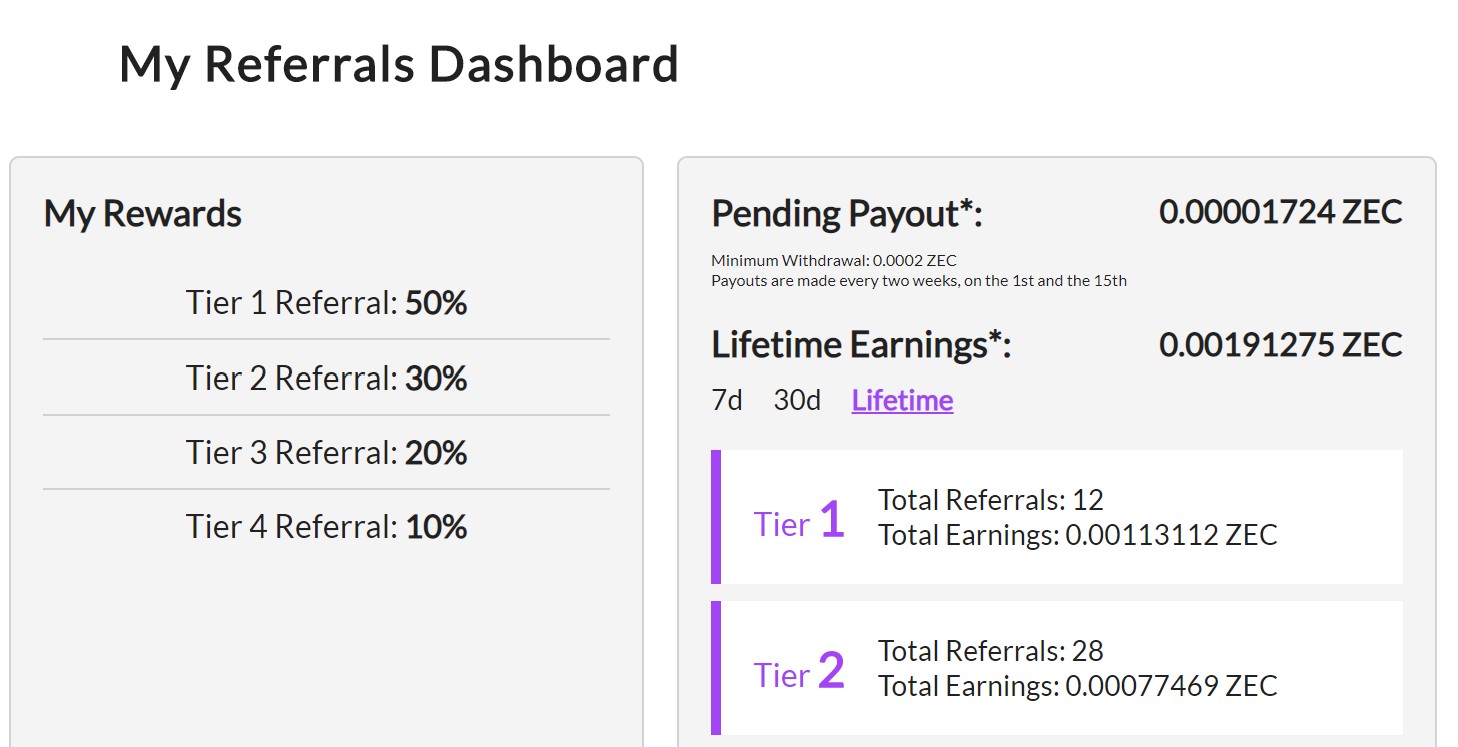This screenshot has width=1458, height=747.
Task: Select the 30d earnings tab
Action: point(797,401)
